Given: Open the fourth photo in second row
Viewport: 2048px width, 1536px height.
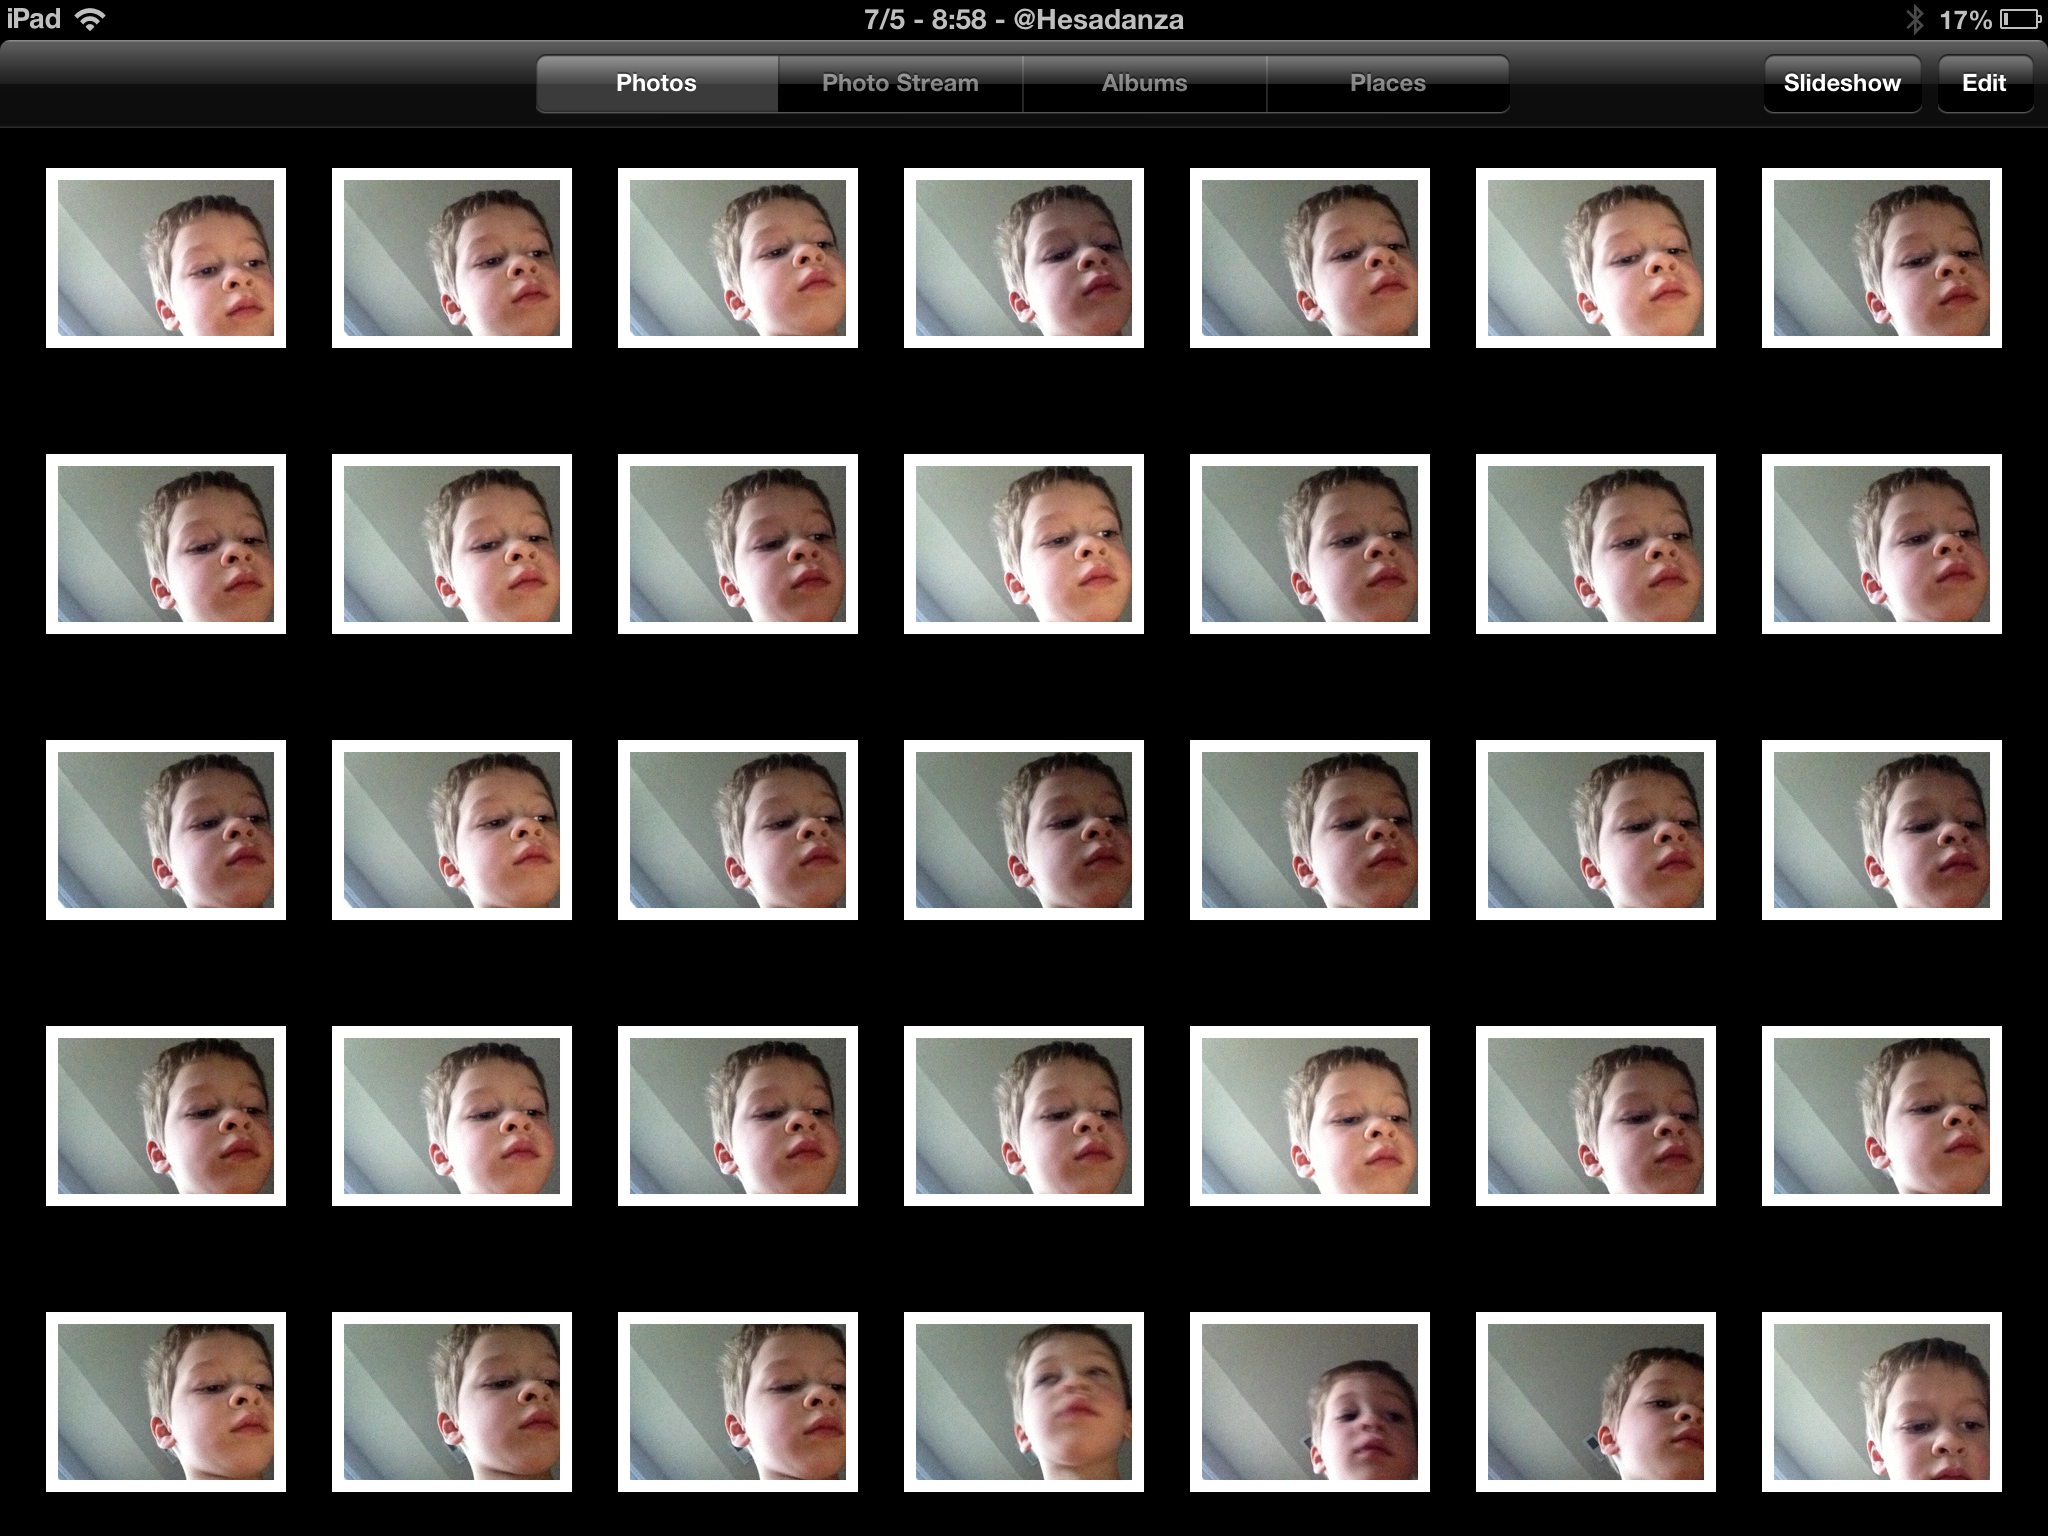Looking at the screenshot, I should (x=1023, y=544).
